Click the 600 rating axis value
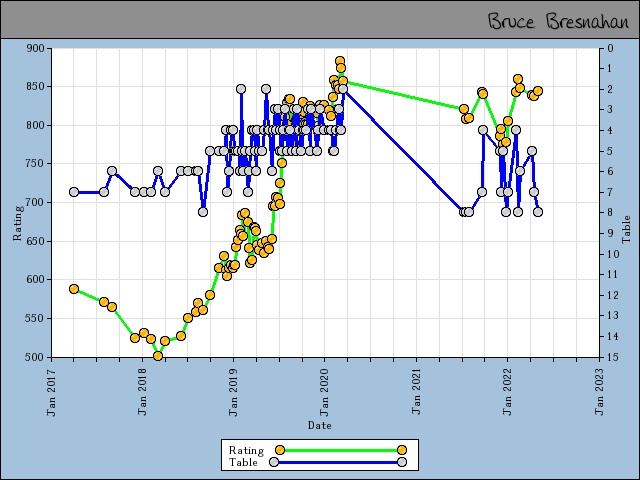The width and height of the screenshot is (640, 480). pyautogui.click(x=35, y=280)
